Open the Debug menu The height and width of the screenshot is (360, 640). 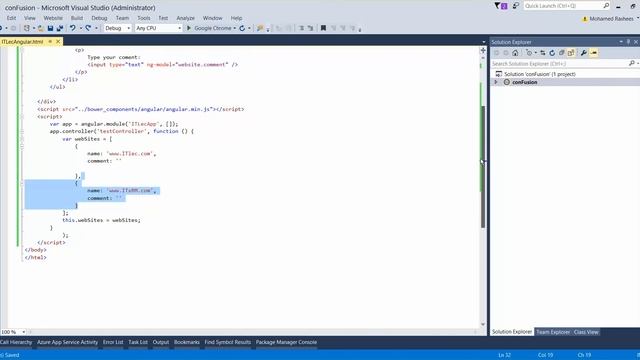tap(99, 18)
